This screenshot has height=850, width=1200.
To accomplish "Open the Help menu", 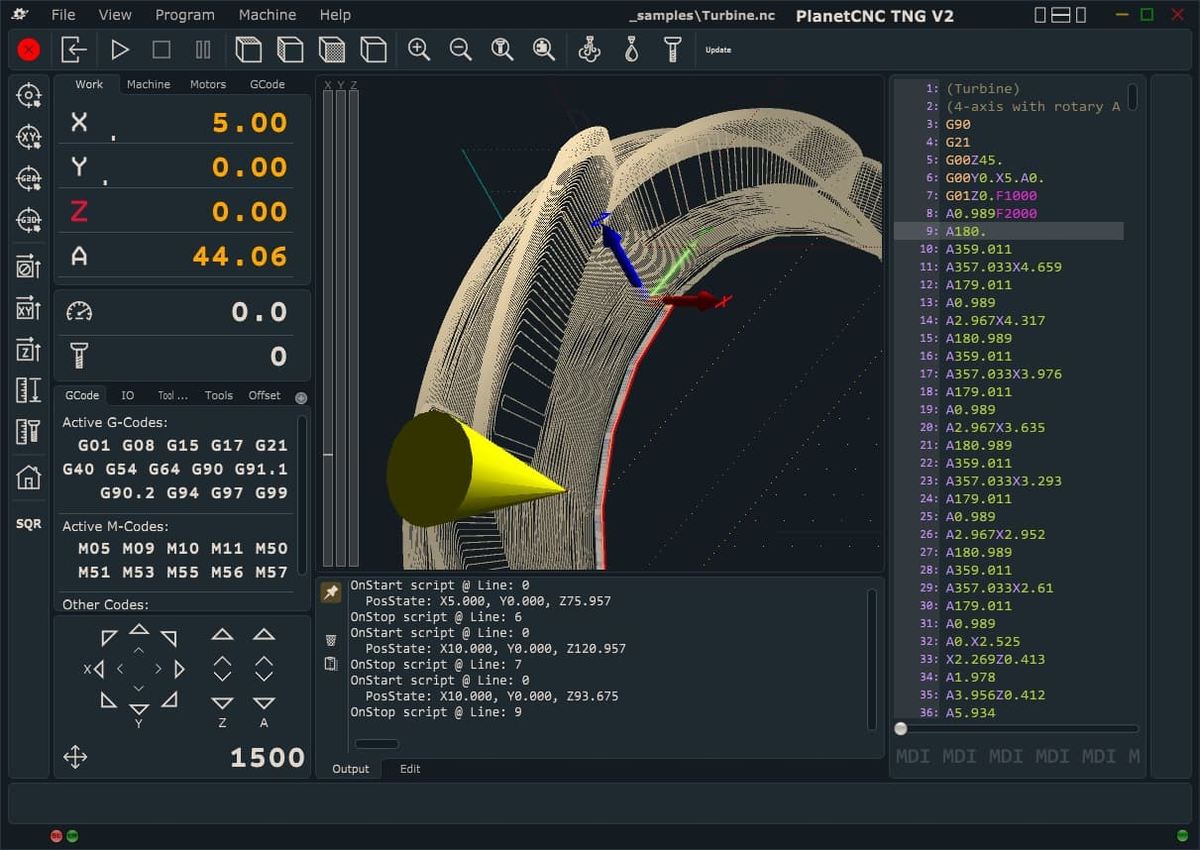I will point(335,15).
